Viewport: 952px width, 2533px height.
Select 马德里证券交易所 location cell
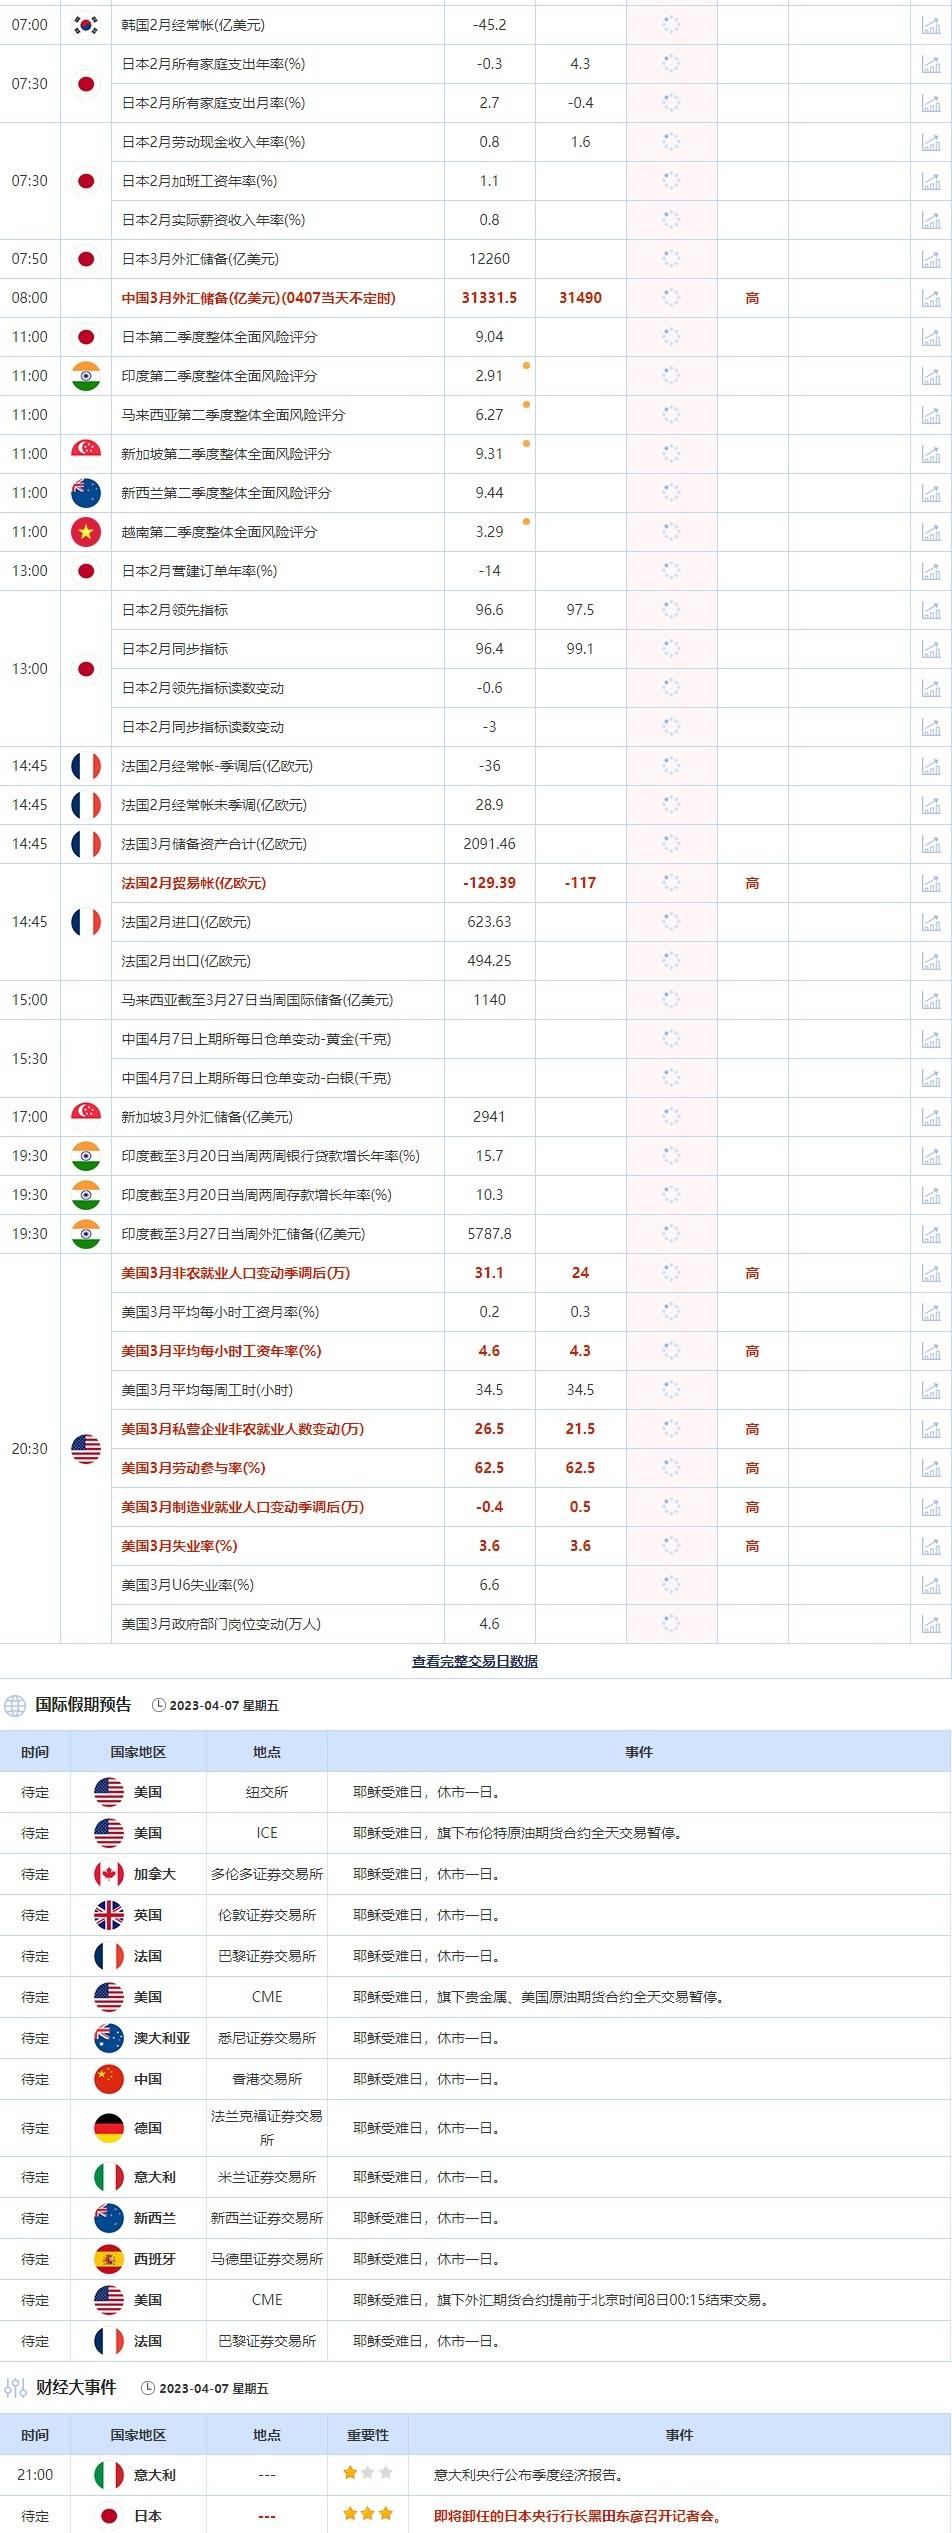click(x=267, y=2259)
